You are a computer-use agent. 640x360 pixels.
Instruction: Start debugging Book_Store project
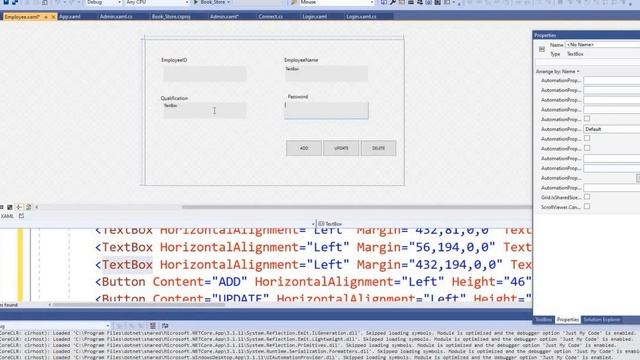(x=211, y=2)
